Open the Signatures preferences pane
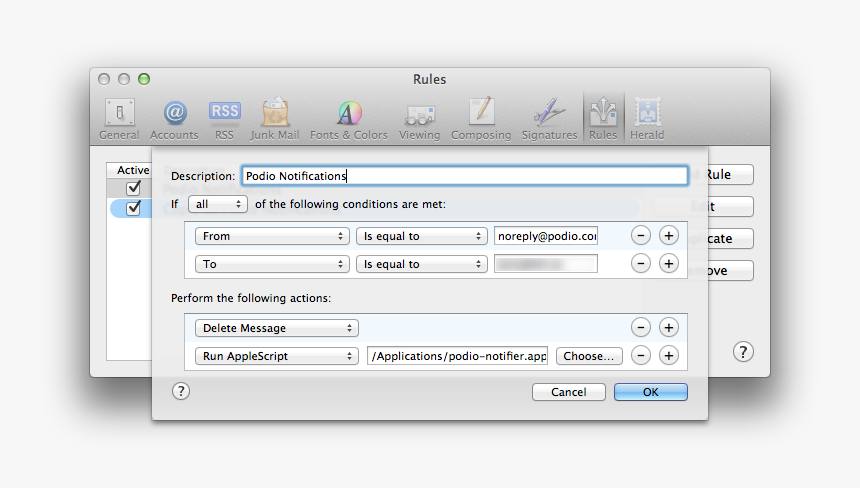Image resolution: width=860 pixels, height=488 pixels. click(549, 119)
